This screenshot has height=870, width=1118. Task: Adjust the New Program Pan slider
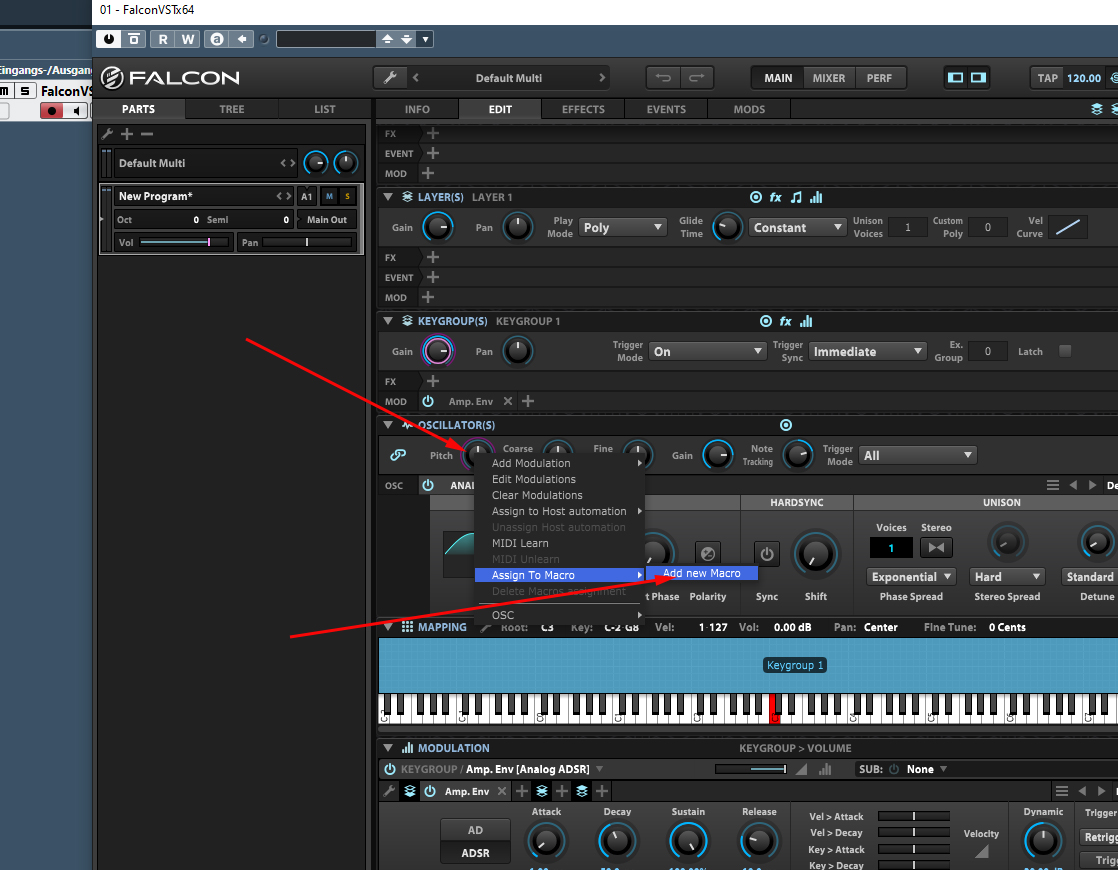[307, 242]
